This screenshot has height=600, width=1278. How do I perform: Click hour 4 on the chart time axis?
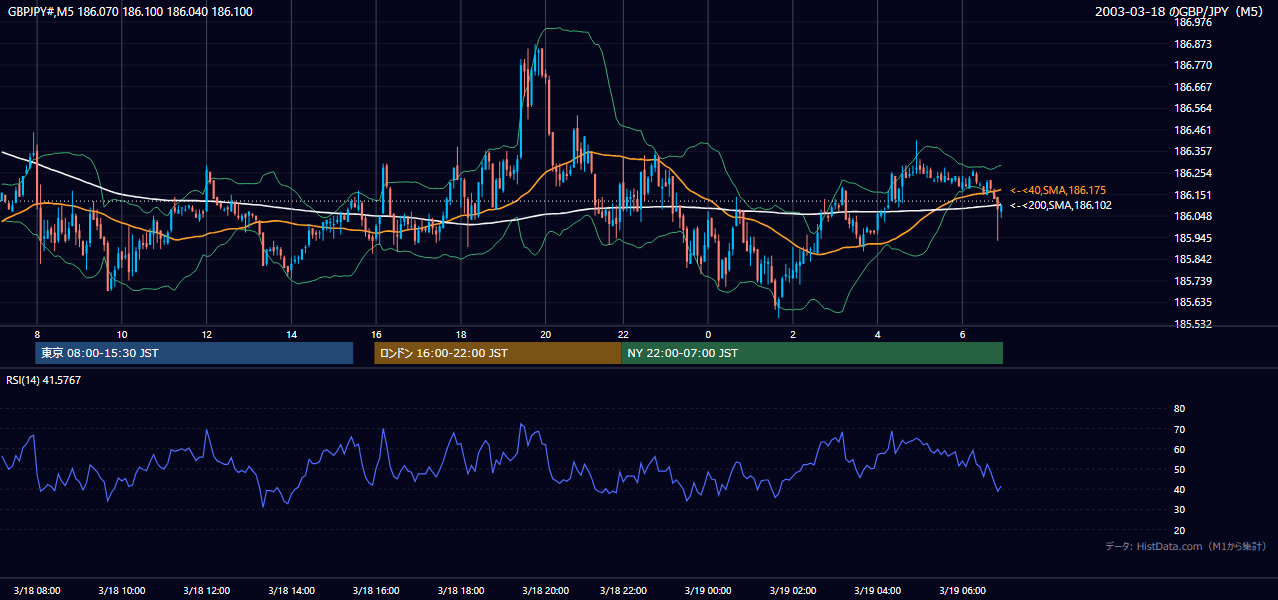[877, 334]
